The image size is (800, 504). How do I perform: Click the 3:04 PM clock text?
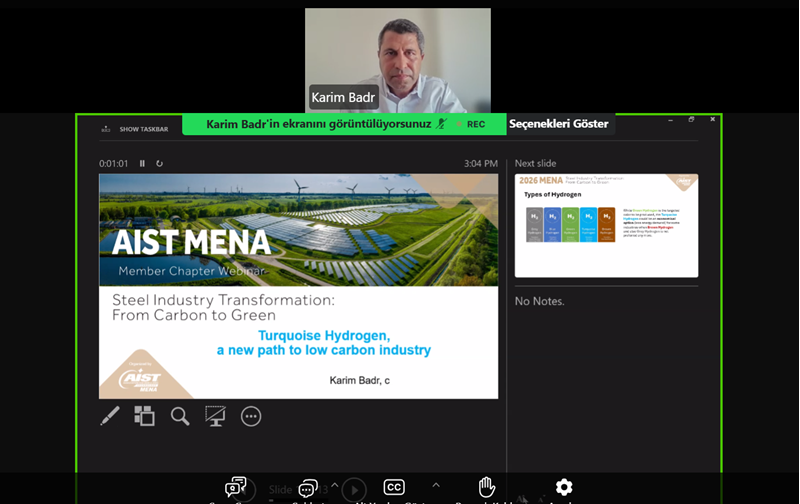click(x=481, y=164)
